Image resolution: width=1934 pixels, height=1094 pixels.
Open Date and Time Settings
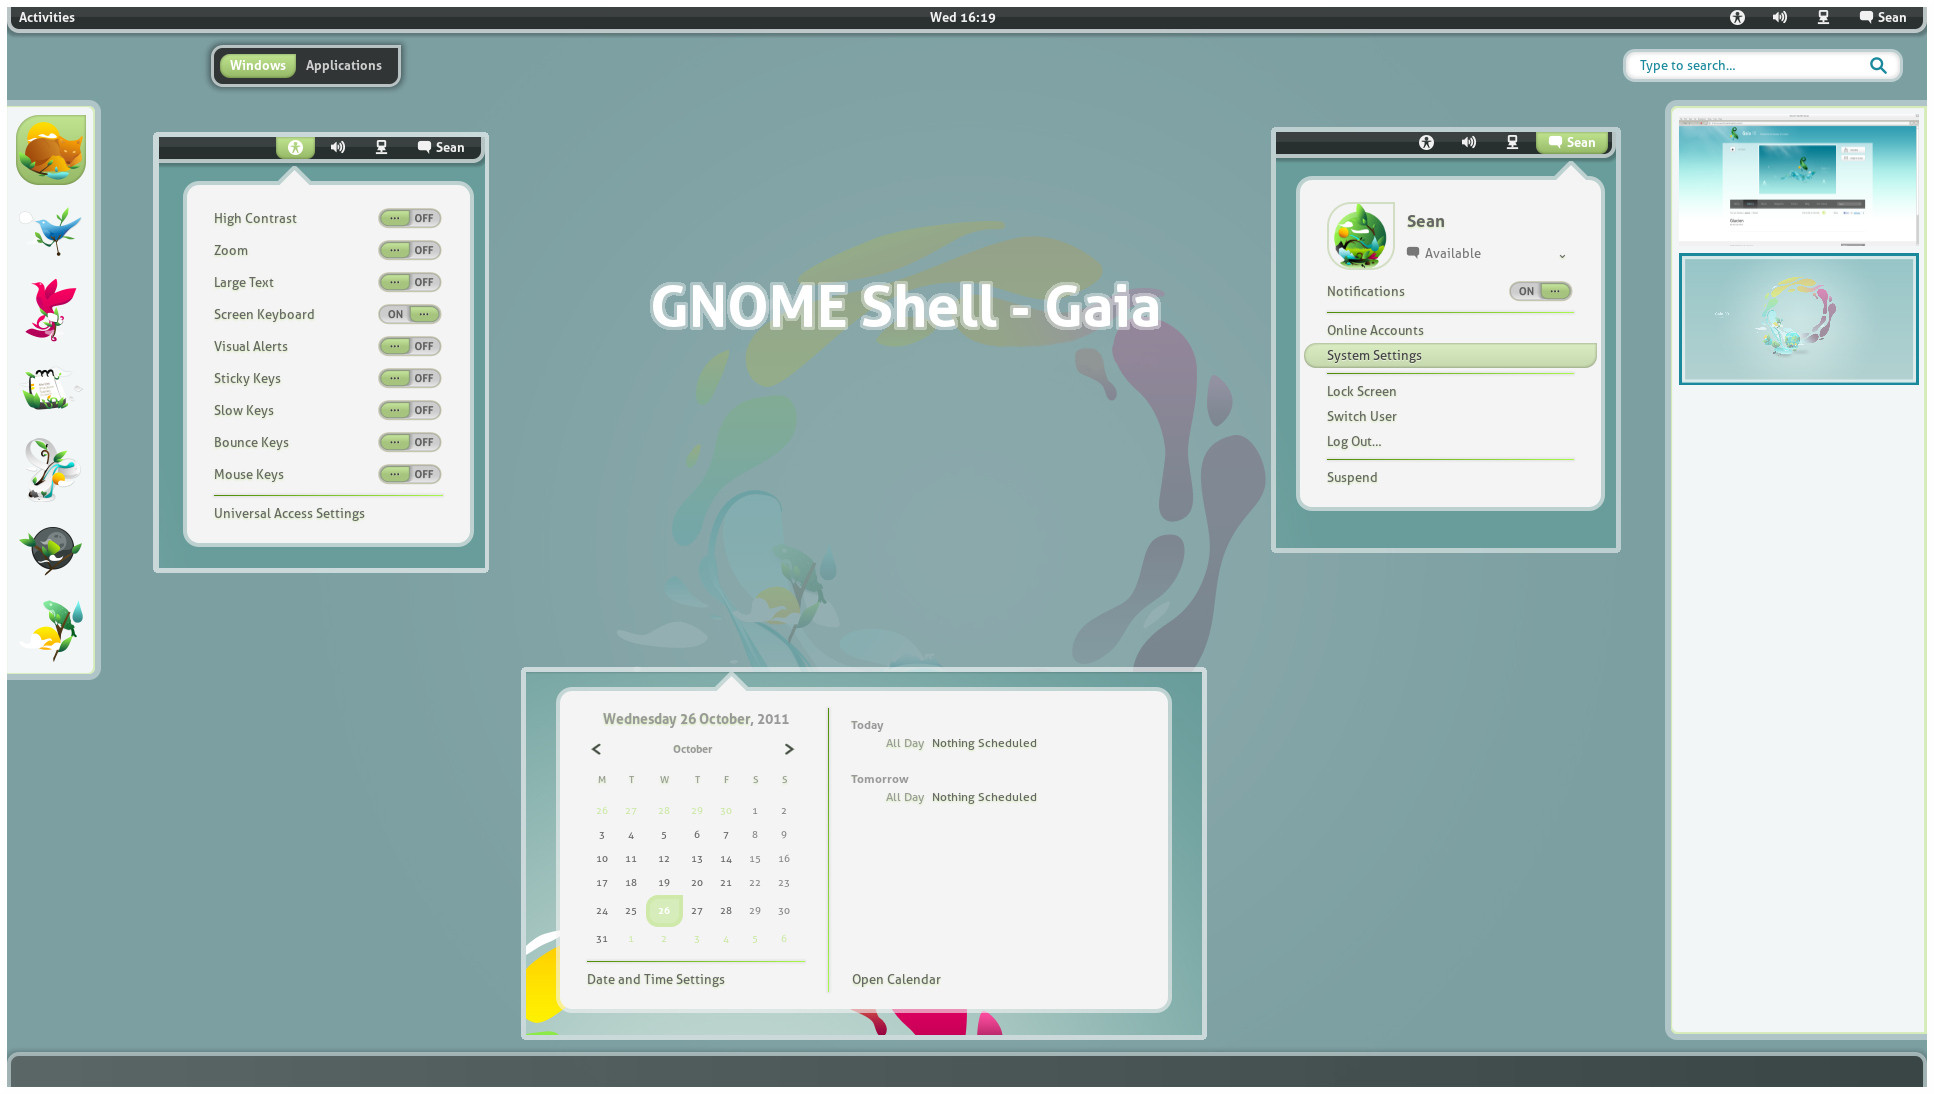(x=656, y=979)
